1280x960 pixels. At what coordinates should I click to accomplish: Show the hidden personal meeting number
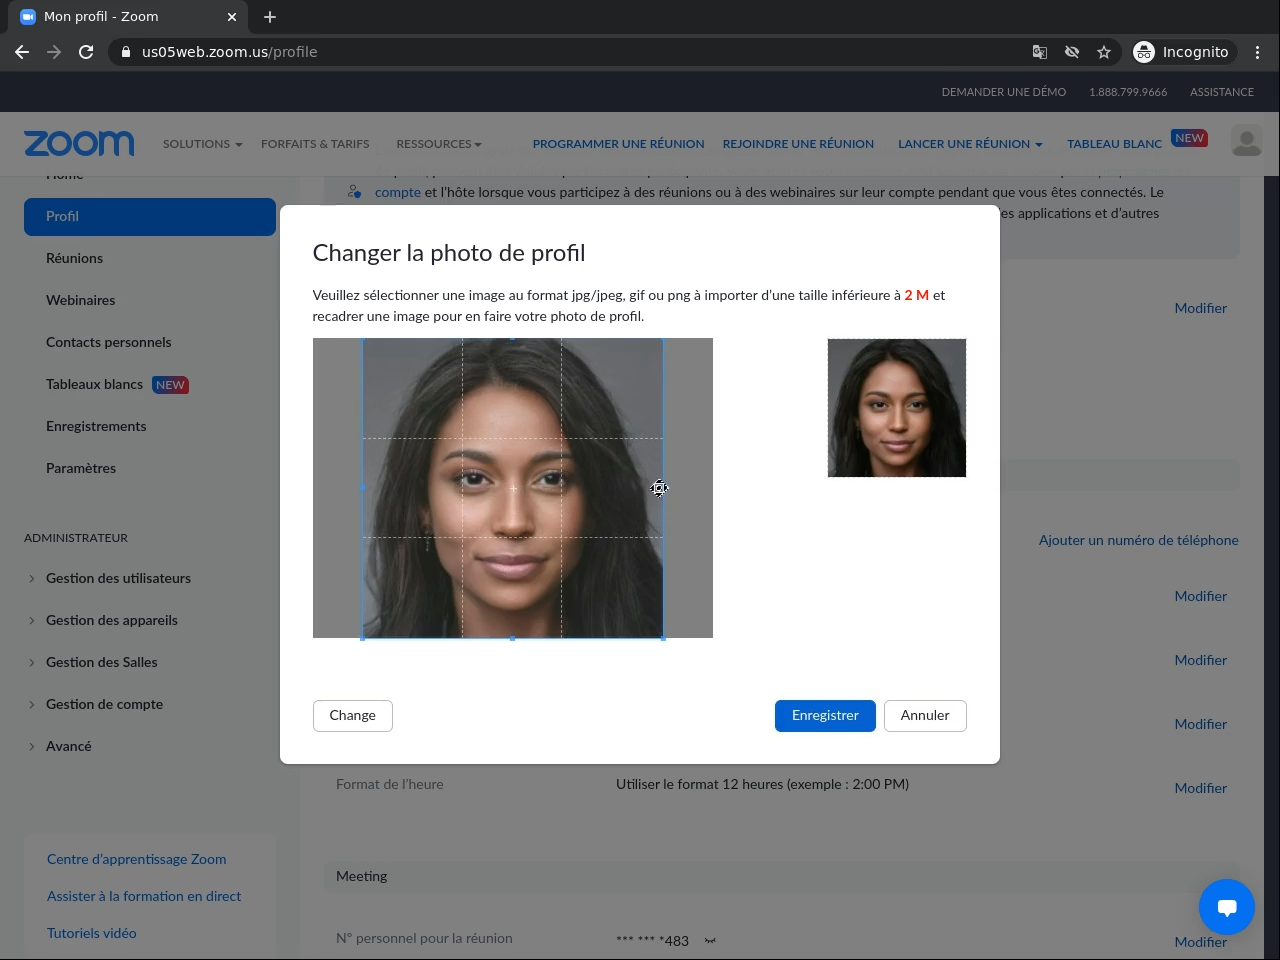pos(710,941)
